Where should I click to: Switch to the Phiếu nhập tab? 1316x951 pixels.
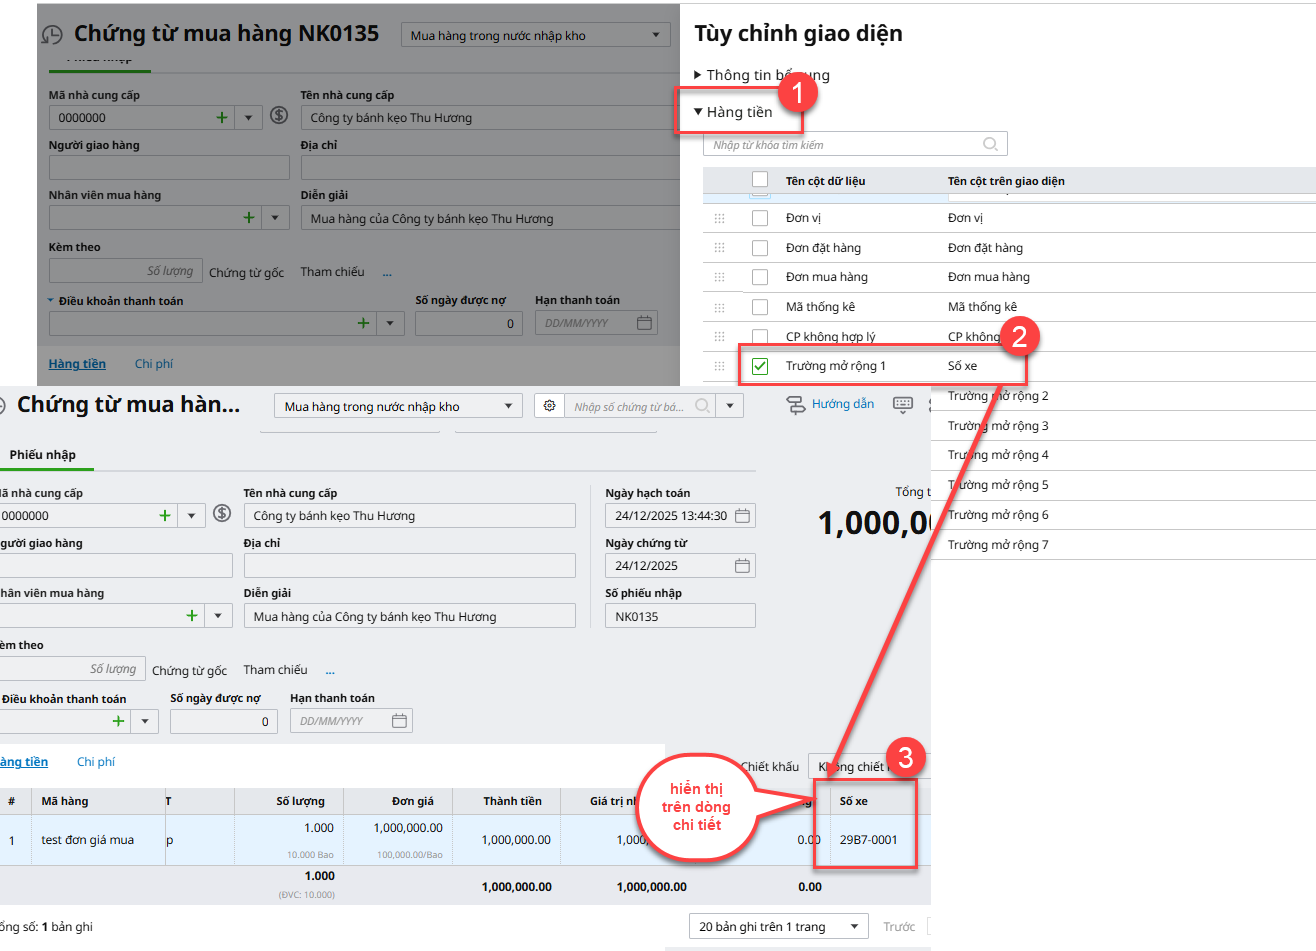[x=43, y=455]
